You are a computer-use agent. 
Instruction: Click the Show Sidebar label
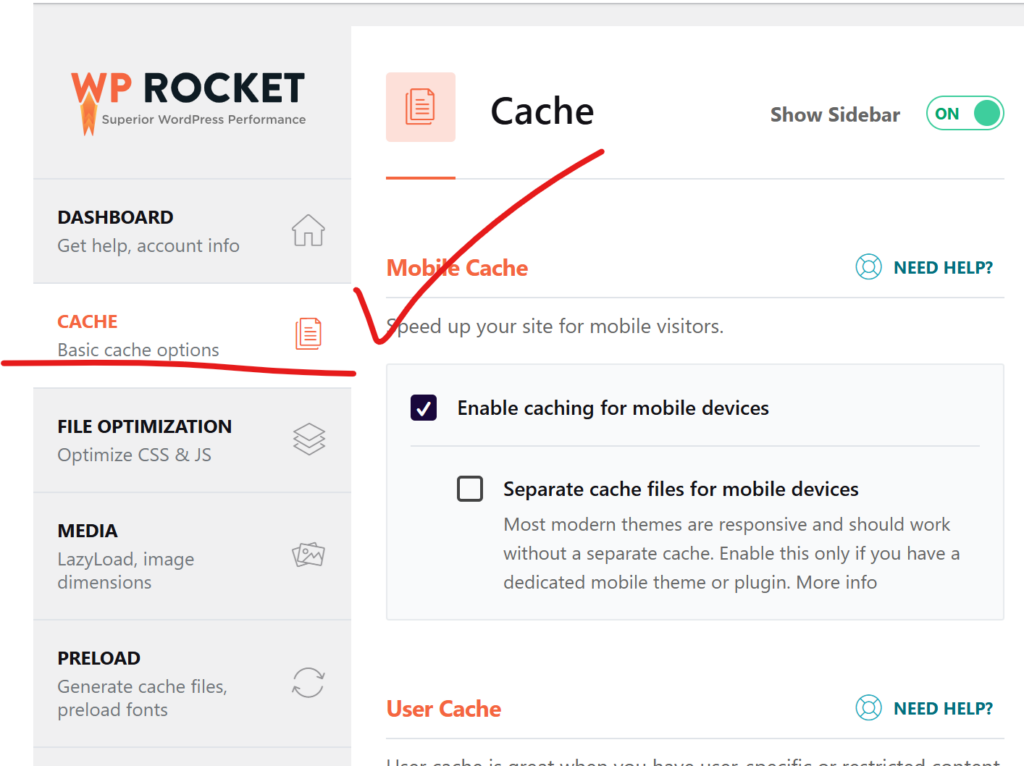(835, 114)
